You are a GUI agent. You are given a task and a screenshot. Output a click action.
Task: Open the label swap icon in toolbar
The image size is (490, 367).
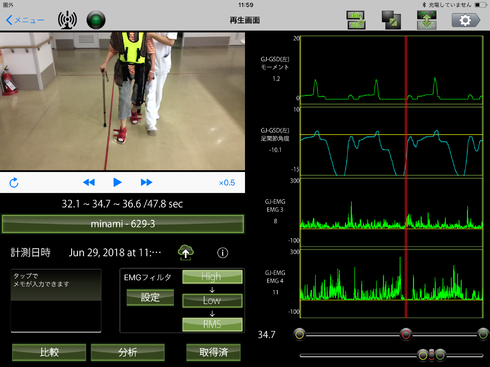coord(356,20)
